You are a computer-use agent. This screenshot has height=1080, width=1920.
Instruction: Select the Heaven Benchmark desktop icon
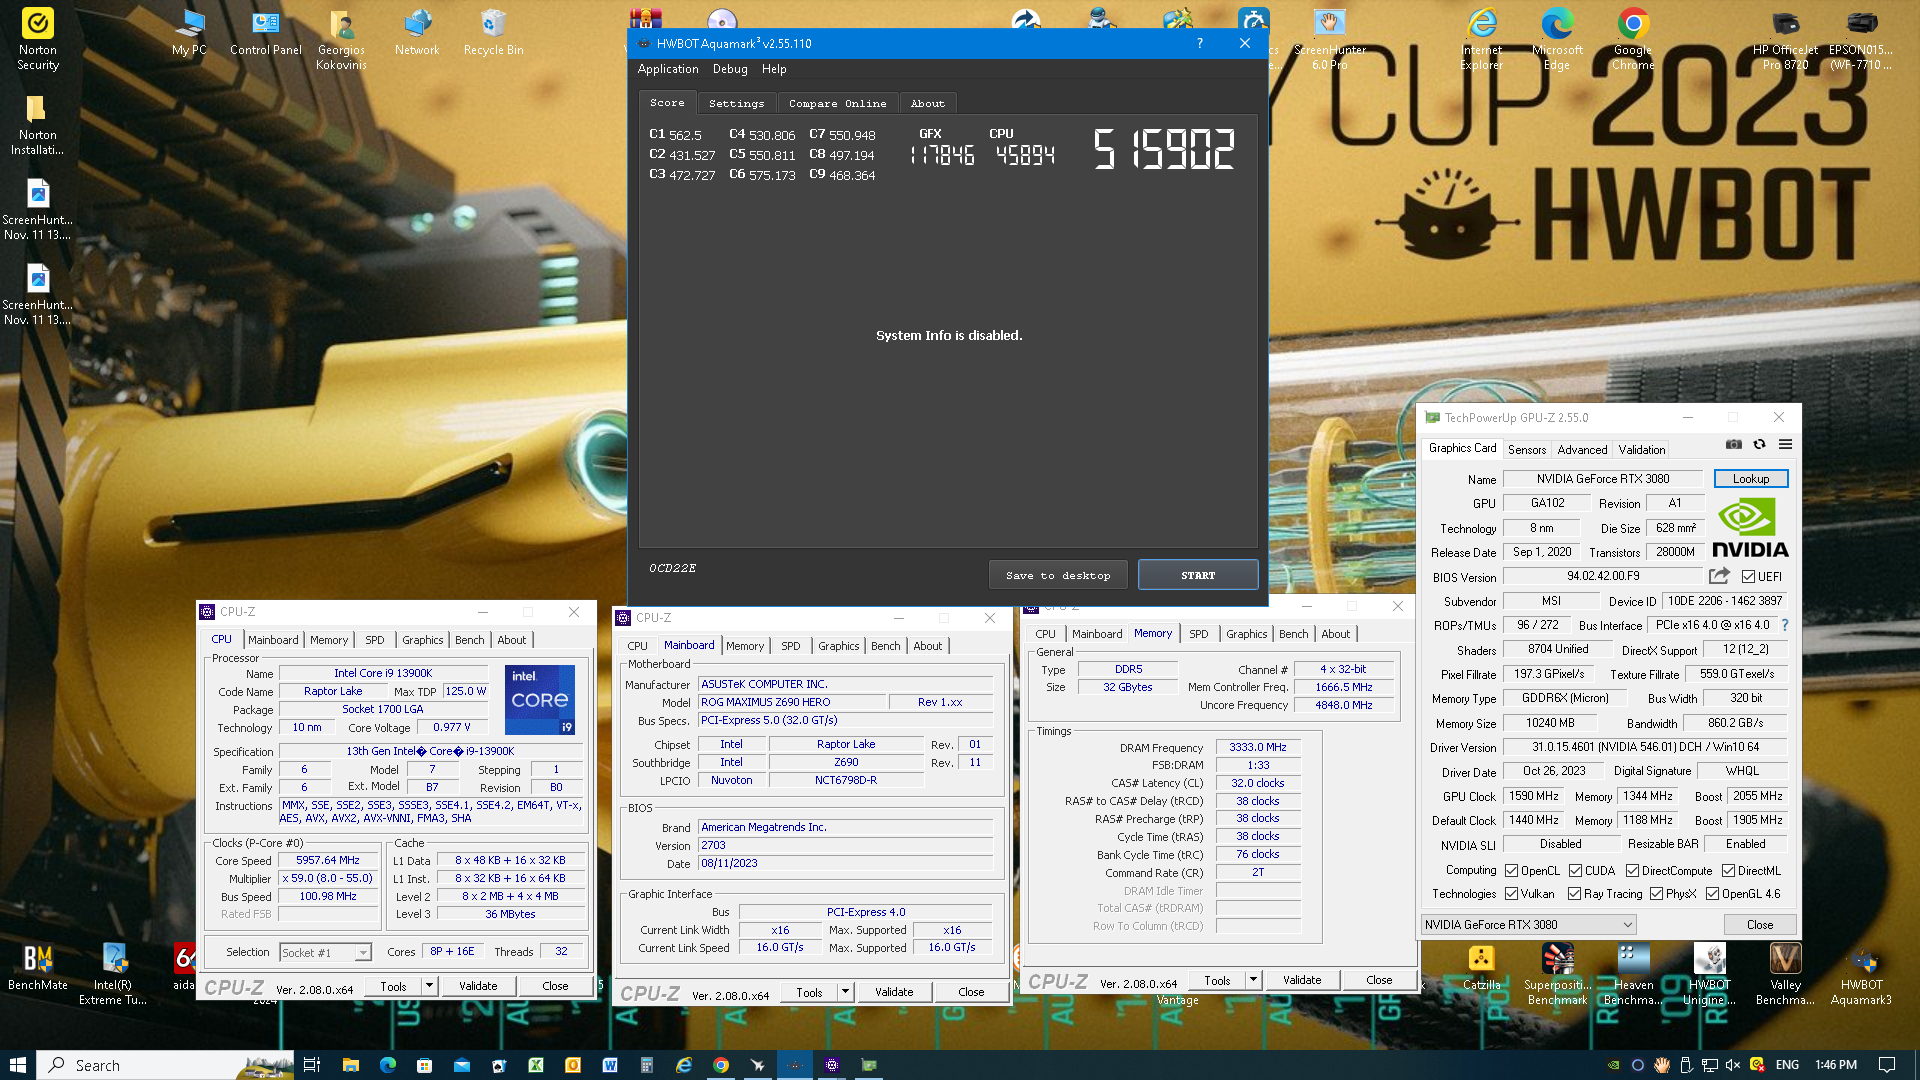[x=1633, y=974]
